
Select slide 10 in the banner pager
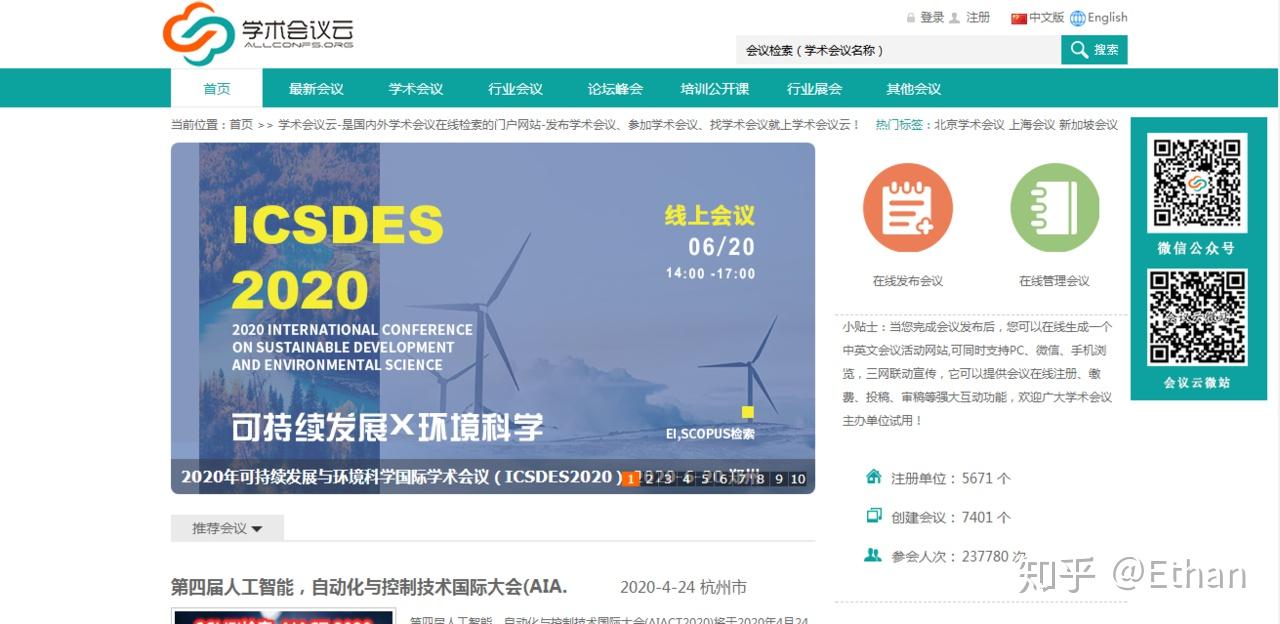(x=798, y=479)
